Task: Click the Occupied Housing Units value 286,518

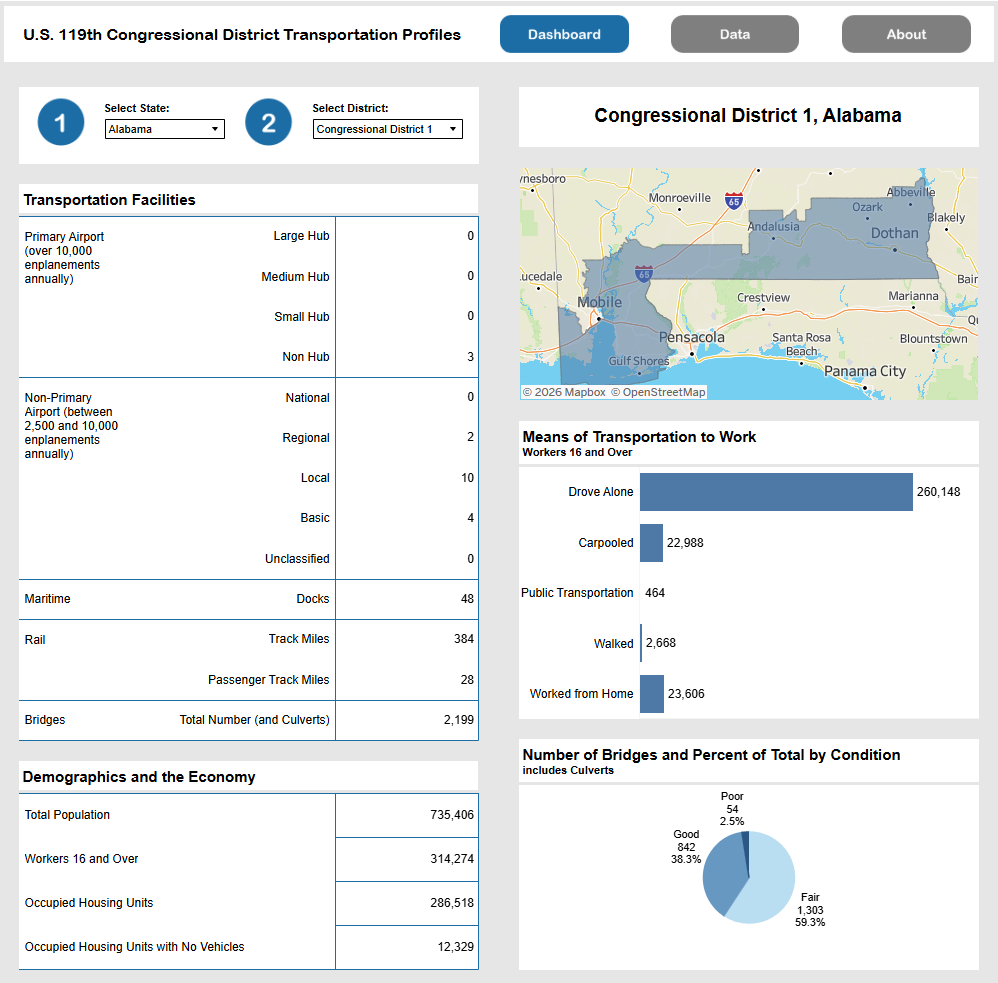Action: point(452,902)
